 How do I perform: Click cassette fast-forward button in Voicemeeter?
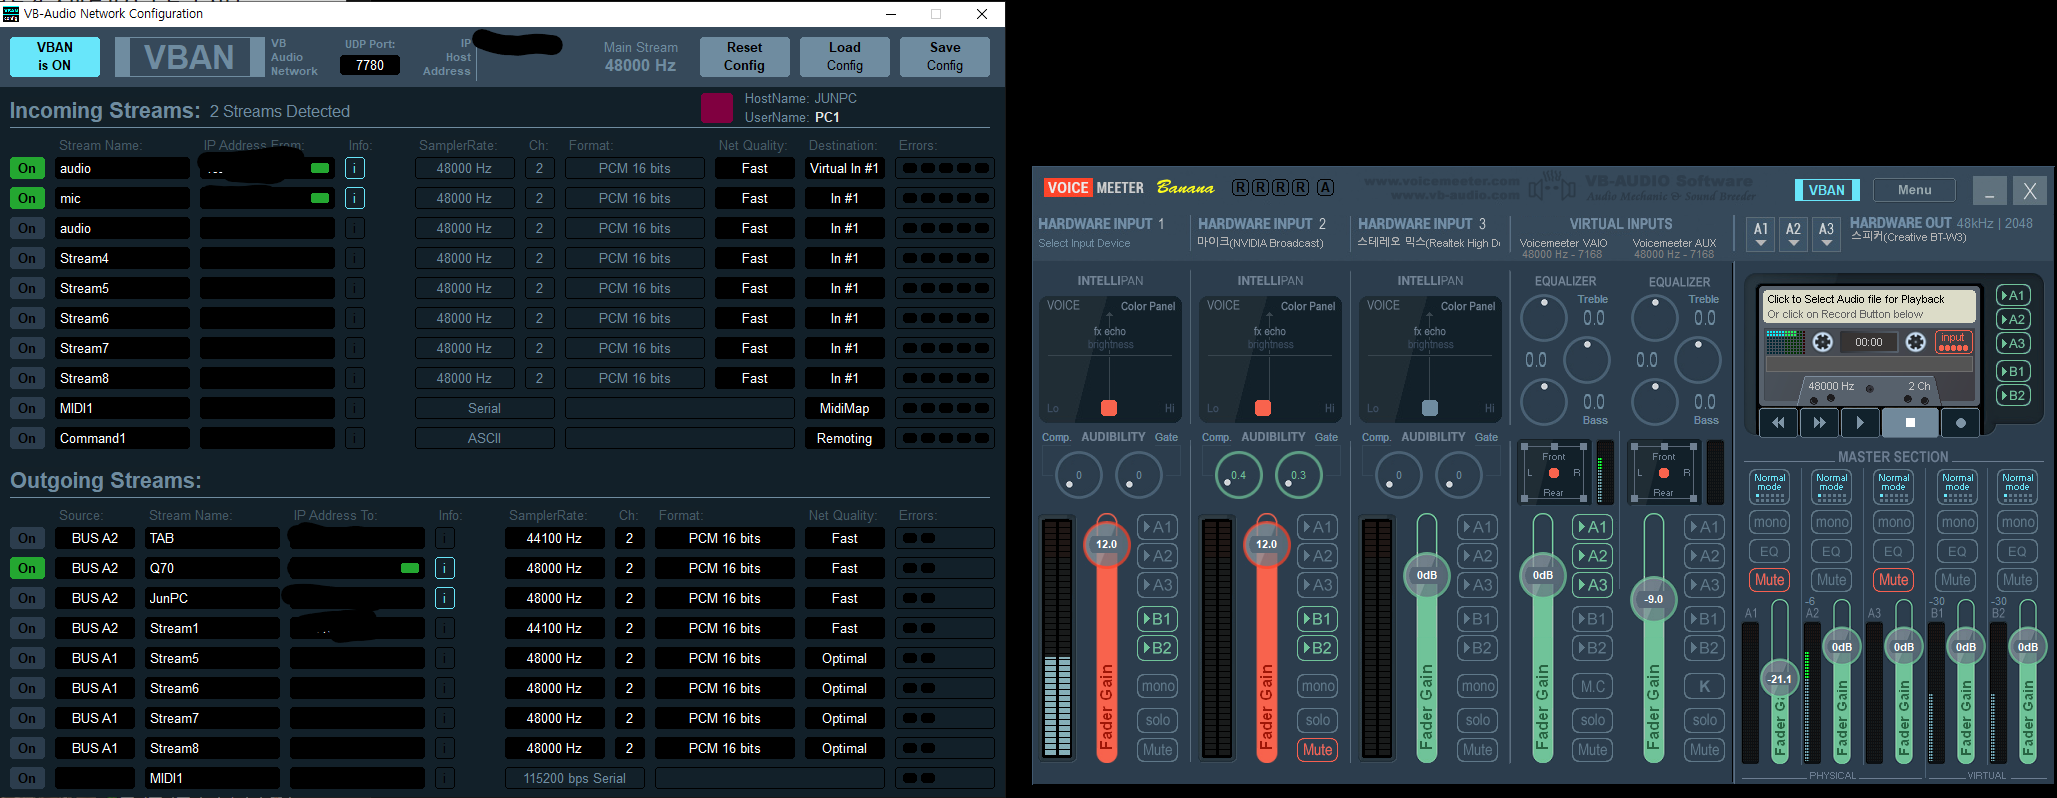coord(1819,422)
